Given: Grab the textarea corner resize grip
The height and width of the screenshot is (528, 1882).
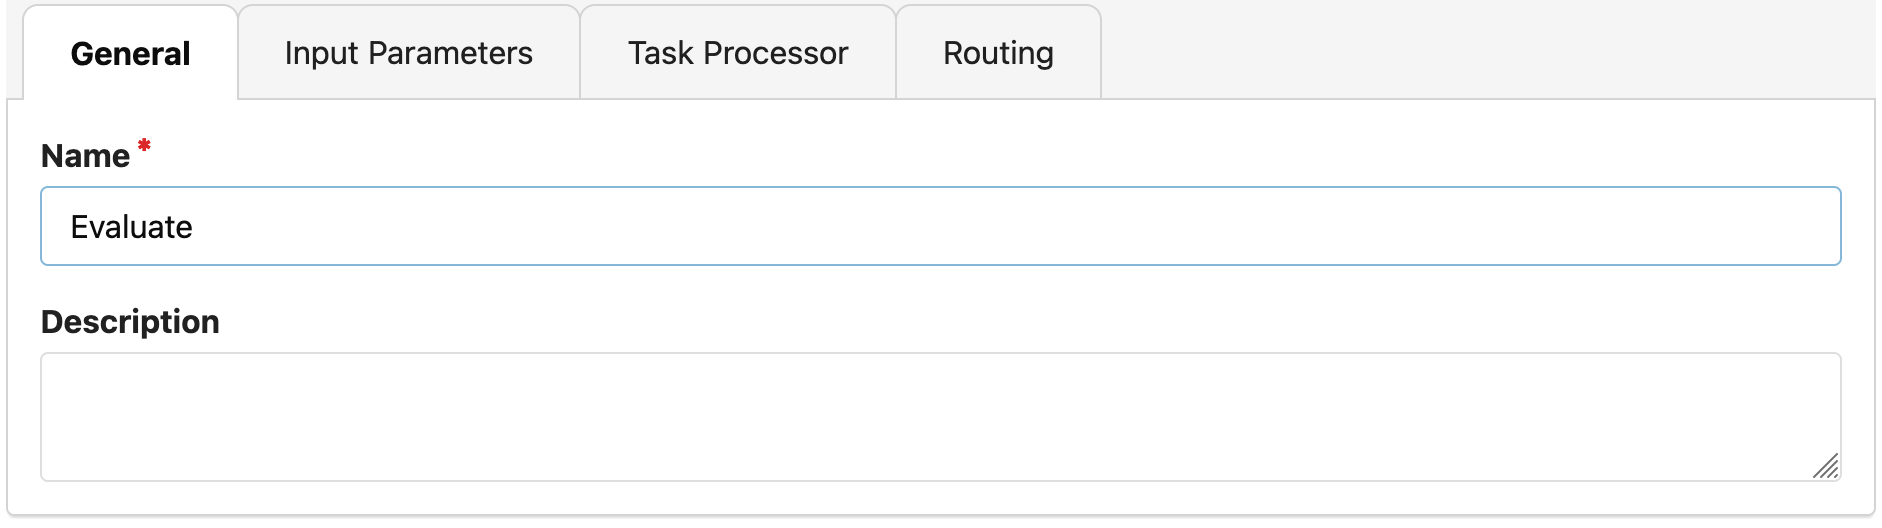Looking at the screenshot, I should click(1825, 466).
